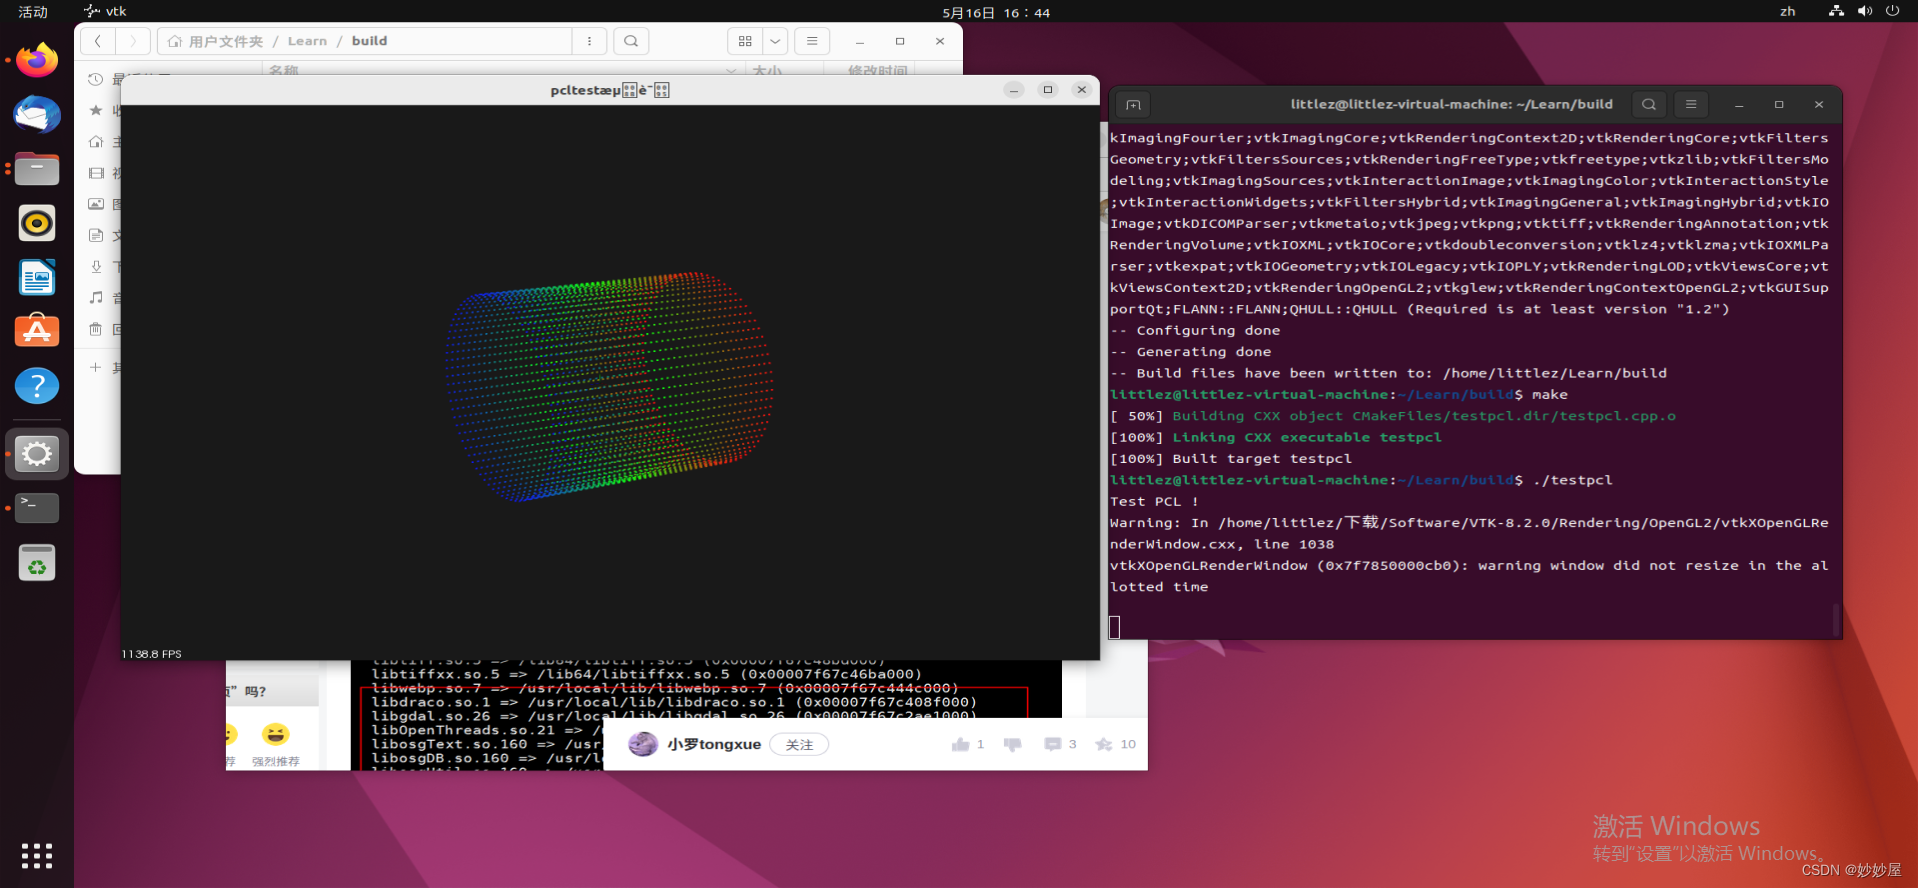
Task: Favorite the article with star icon
Action: coord(1104,744)
